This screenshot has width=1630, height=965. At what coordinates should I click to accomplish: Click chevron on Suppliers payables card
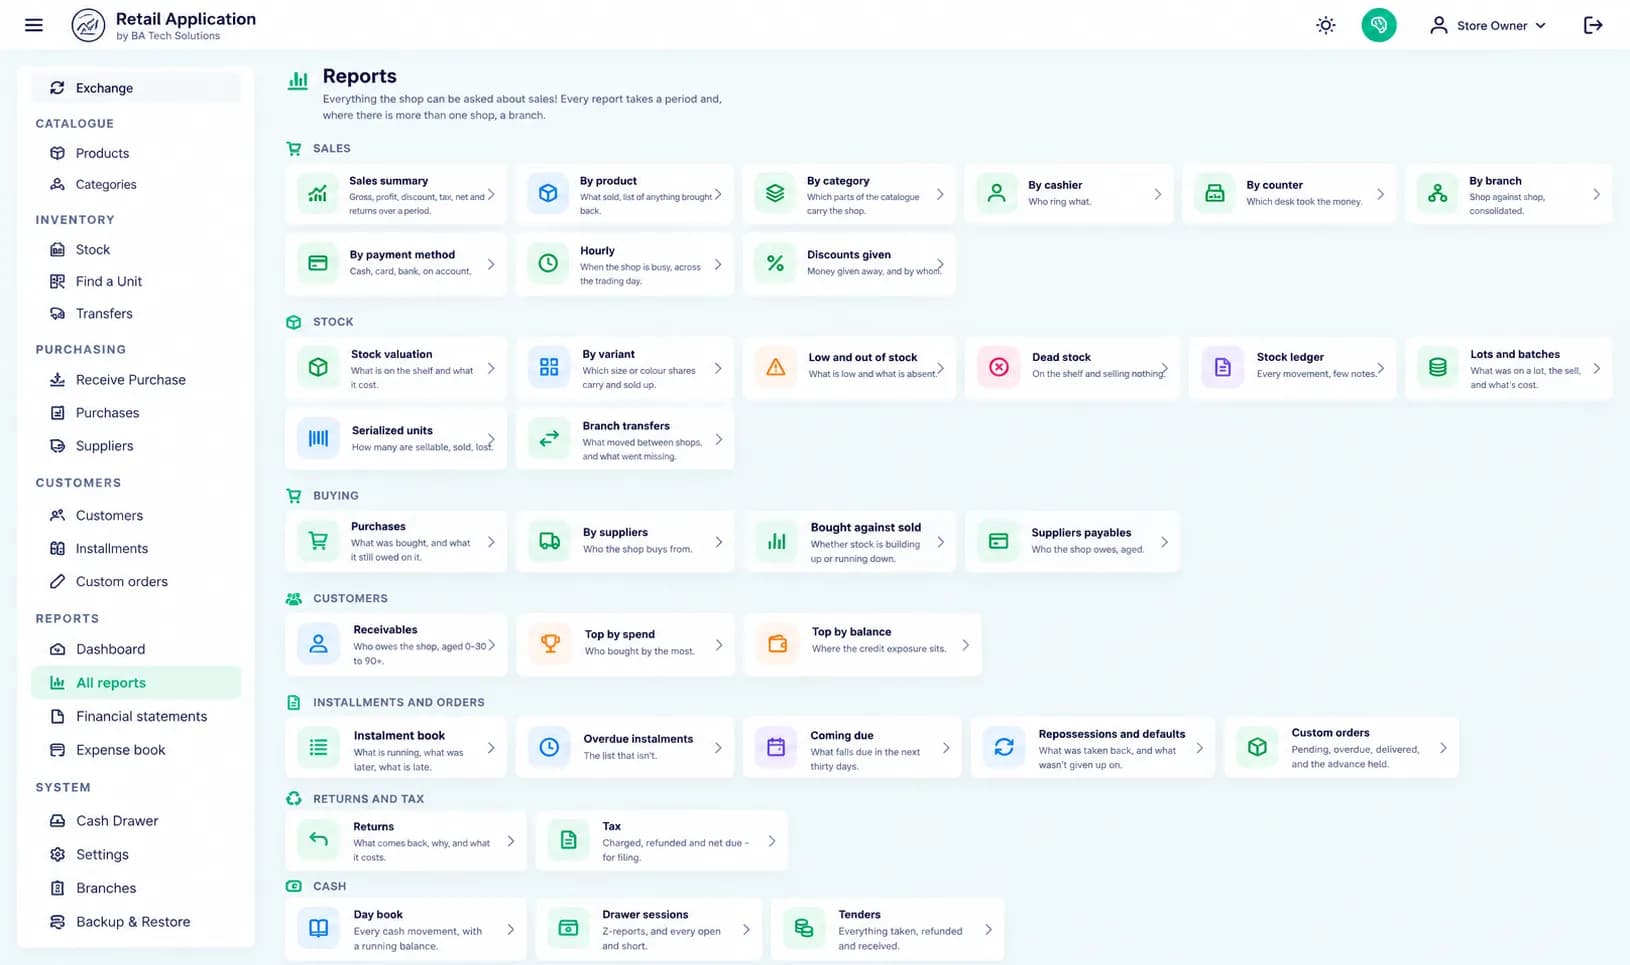coord(1164,542)
